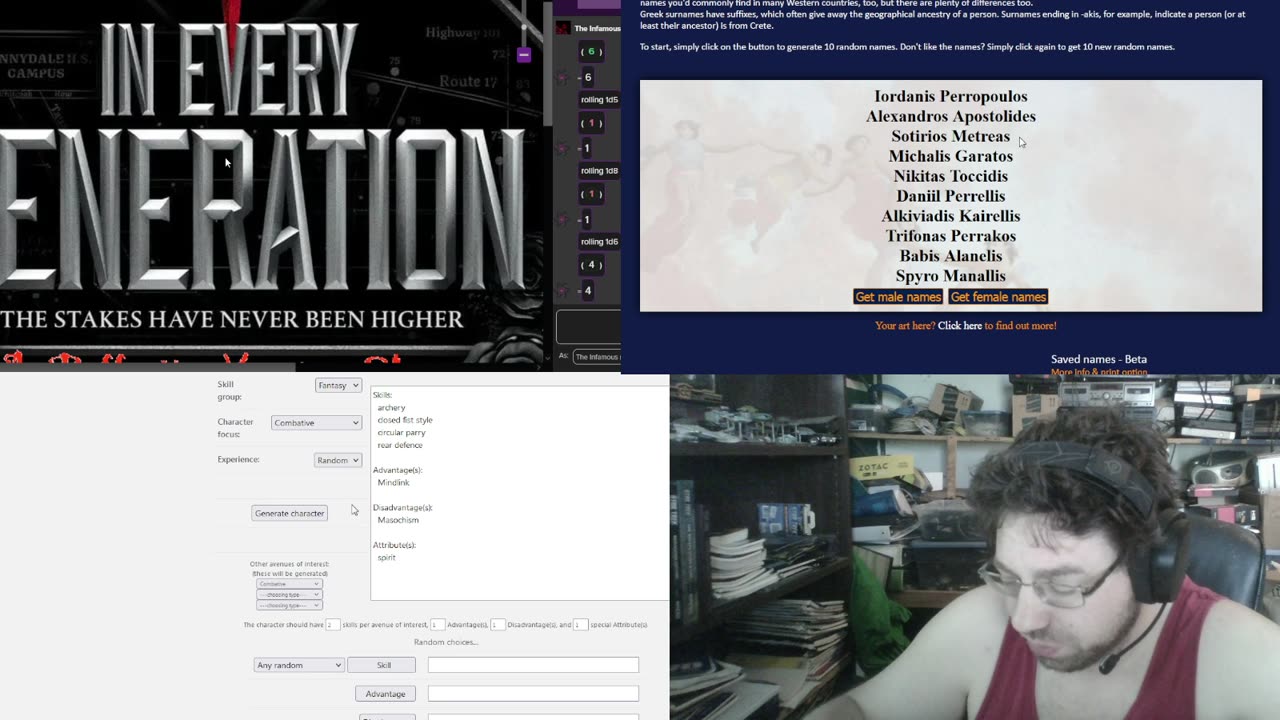
Task: Click the Skill random choice button
Action: [381, 665]
